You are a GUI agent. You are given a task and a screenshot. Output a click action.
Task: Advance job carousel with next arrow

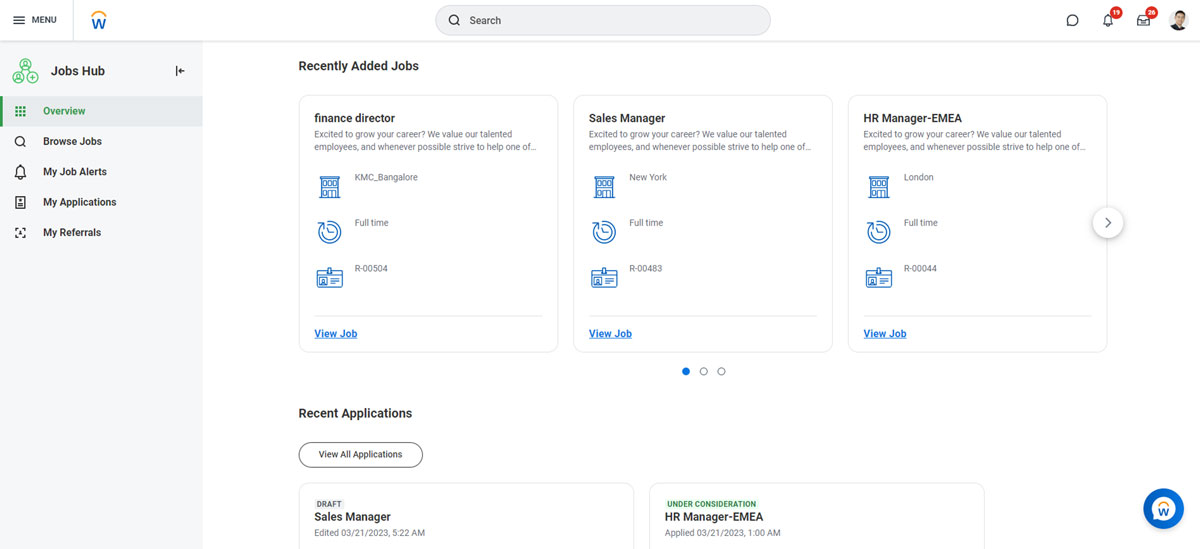point(1108,223)
